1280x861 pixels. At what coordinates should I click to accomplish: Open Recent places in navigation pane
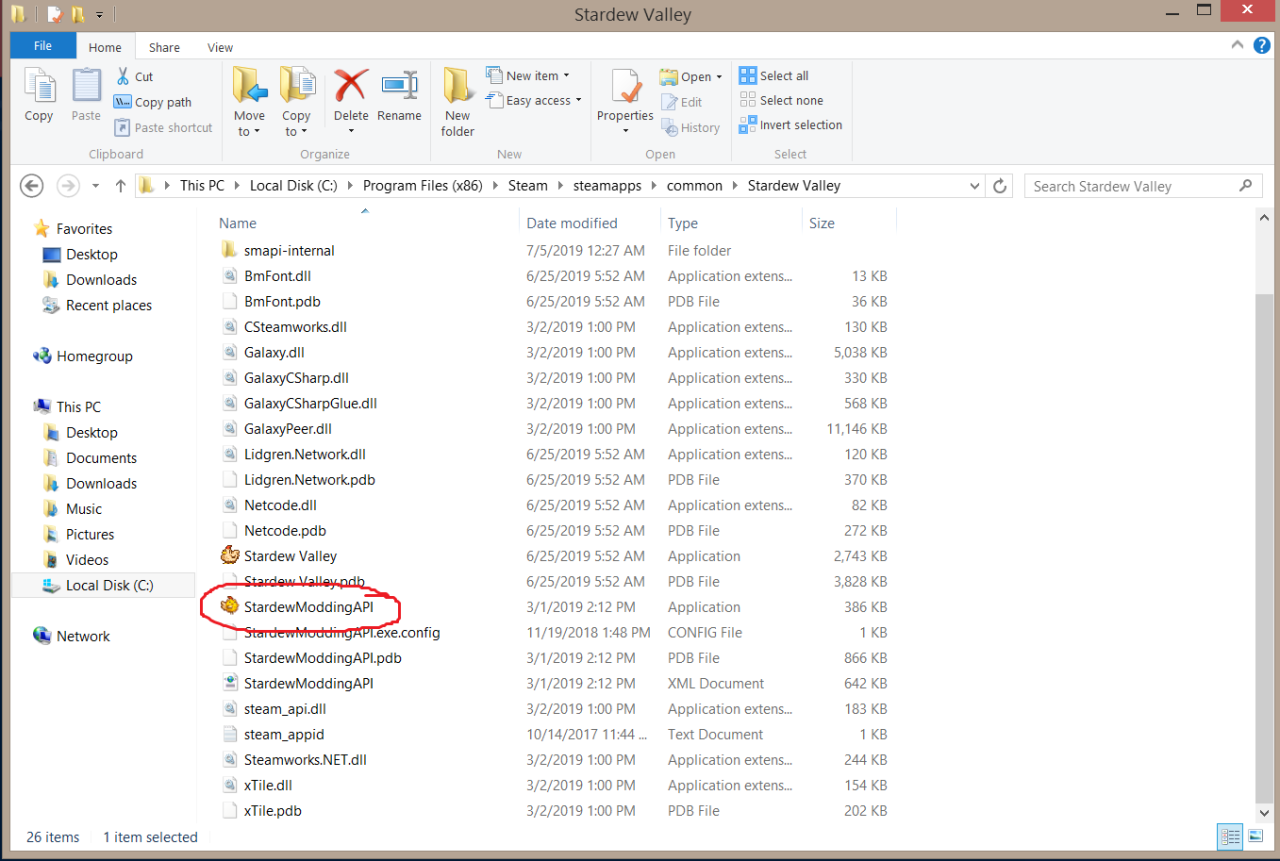click(109, 305)
